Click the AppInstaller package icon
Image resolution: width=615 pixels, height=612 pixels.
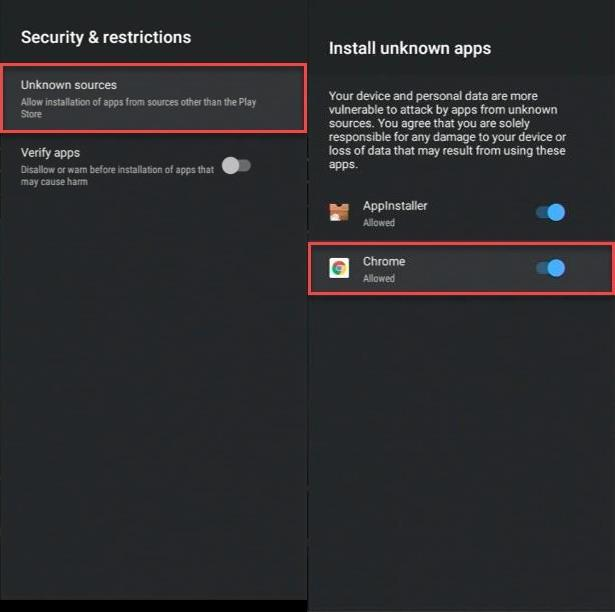339,212
